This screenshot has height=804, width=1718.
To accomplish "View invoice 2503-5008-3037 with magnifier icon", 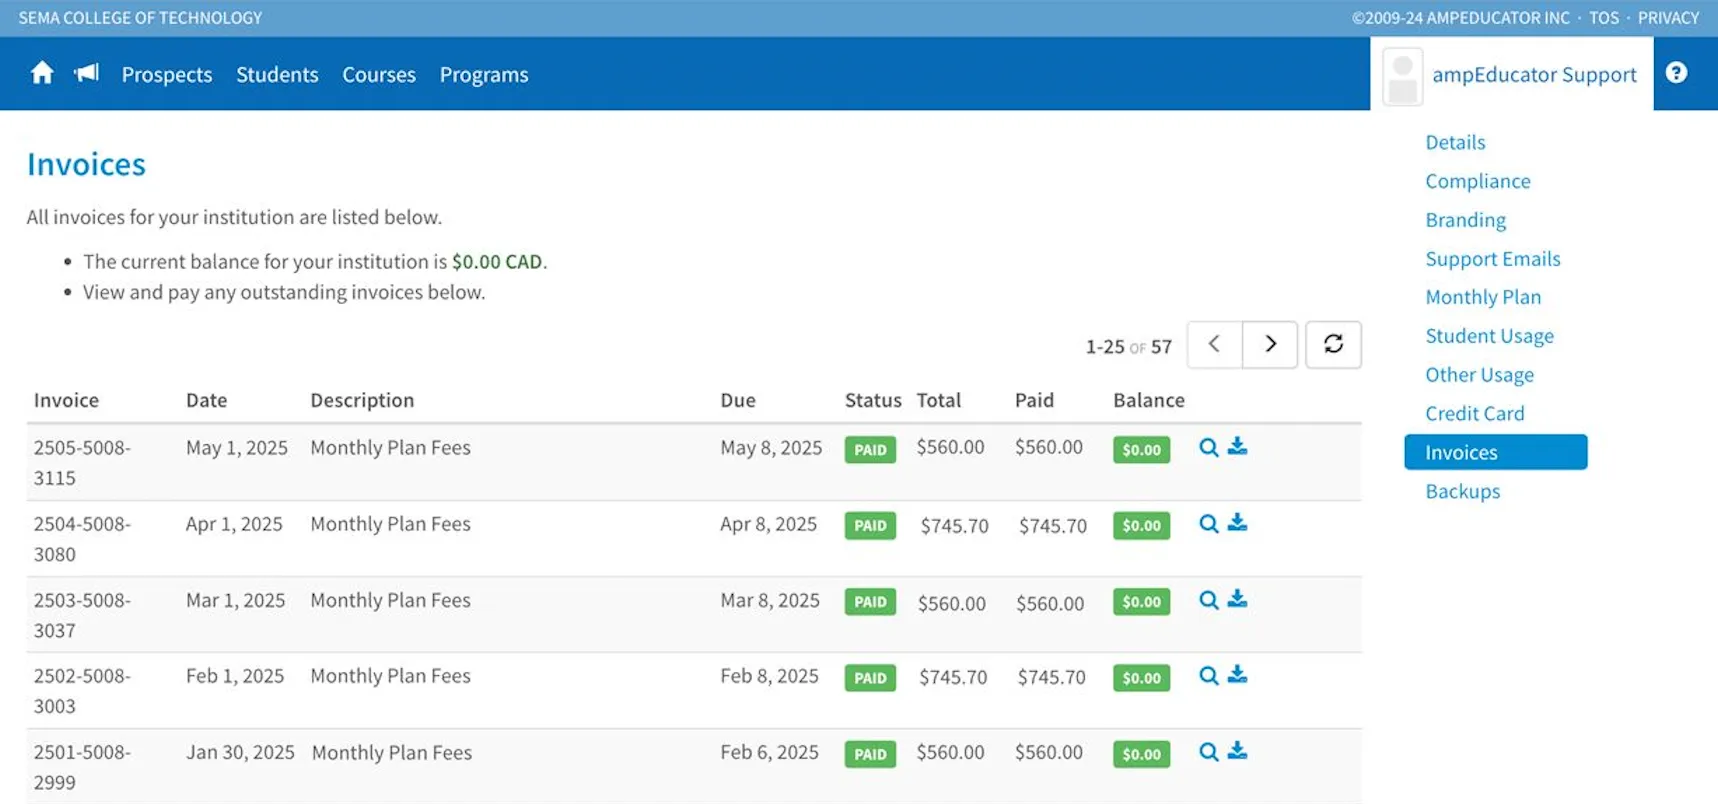I will (x=1208, y=599).
